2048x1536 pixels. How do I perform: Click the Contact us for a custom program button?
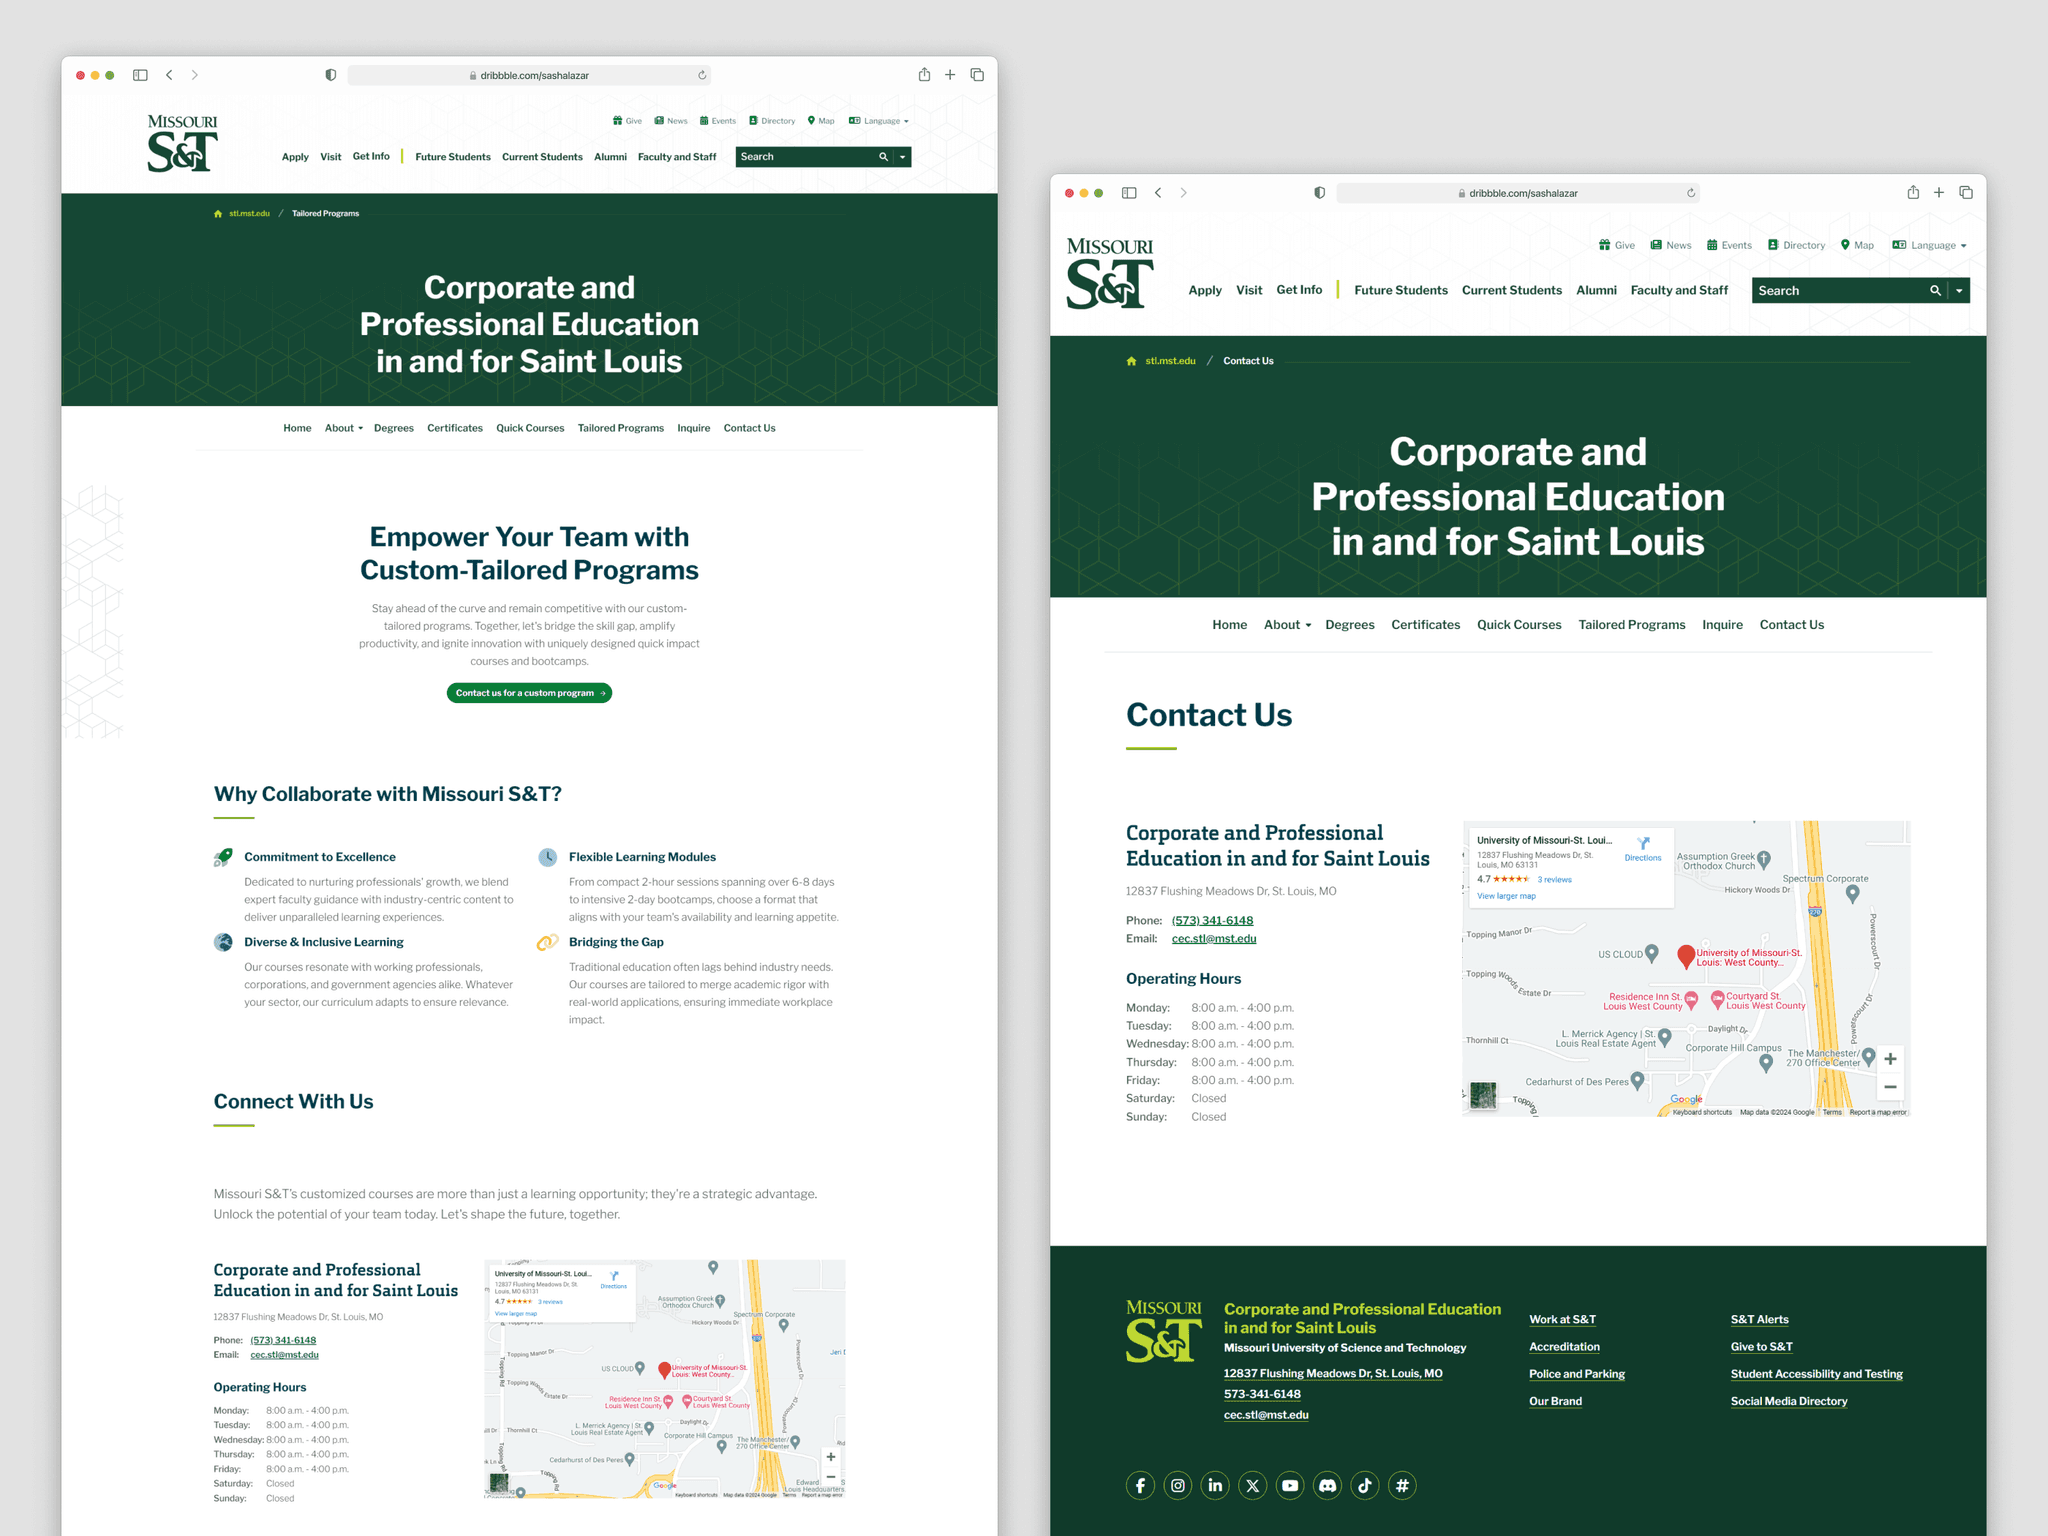point(527,694)
